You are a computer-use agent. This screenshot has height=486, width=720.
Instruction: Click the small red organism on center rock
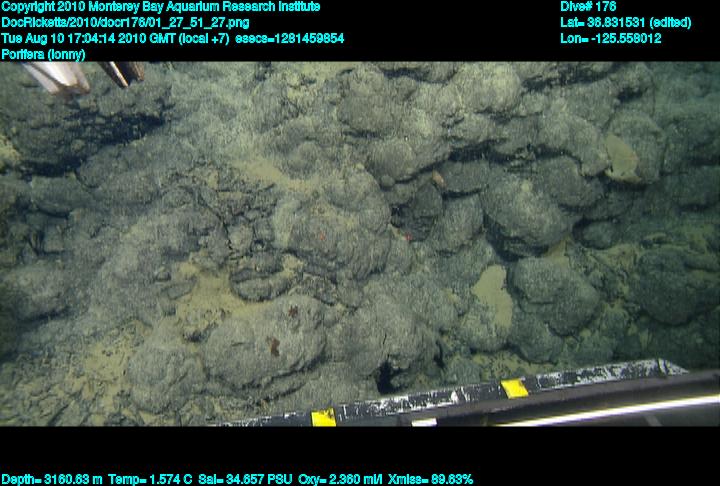coord(408,236)
